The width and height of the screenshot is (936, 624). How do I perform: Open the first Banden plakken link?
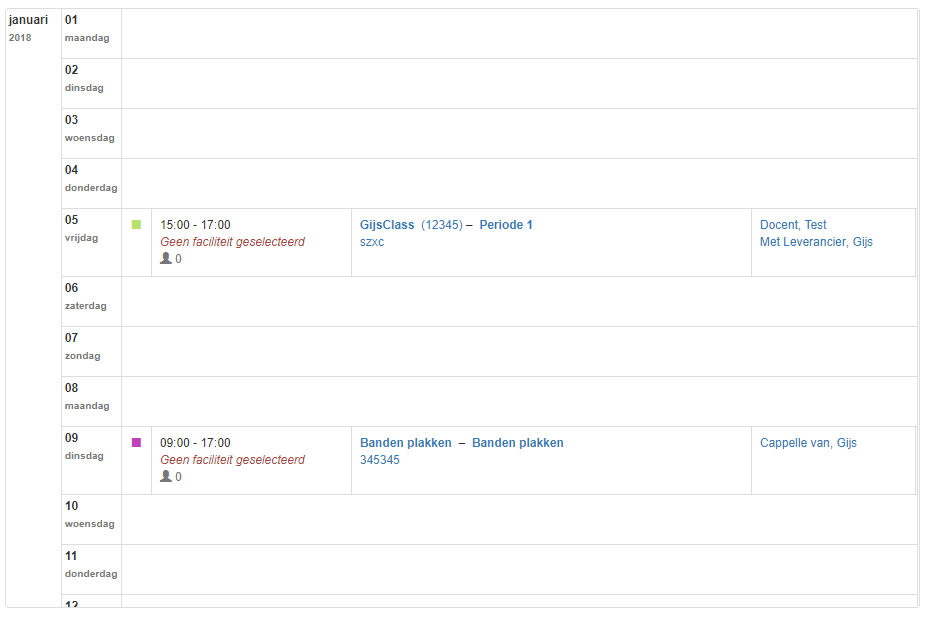point(405,443)
